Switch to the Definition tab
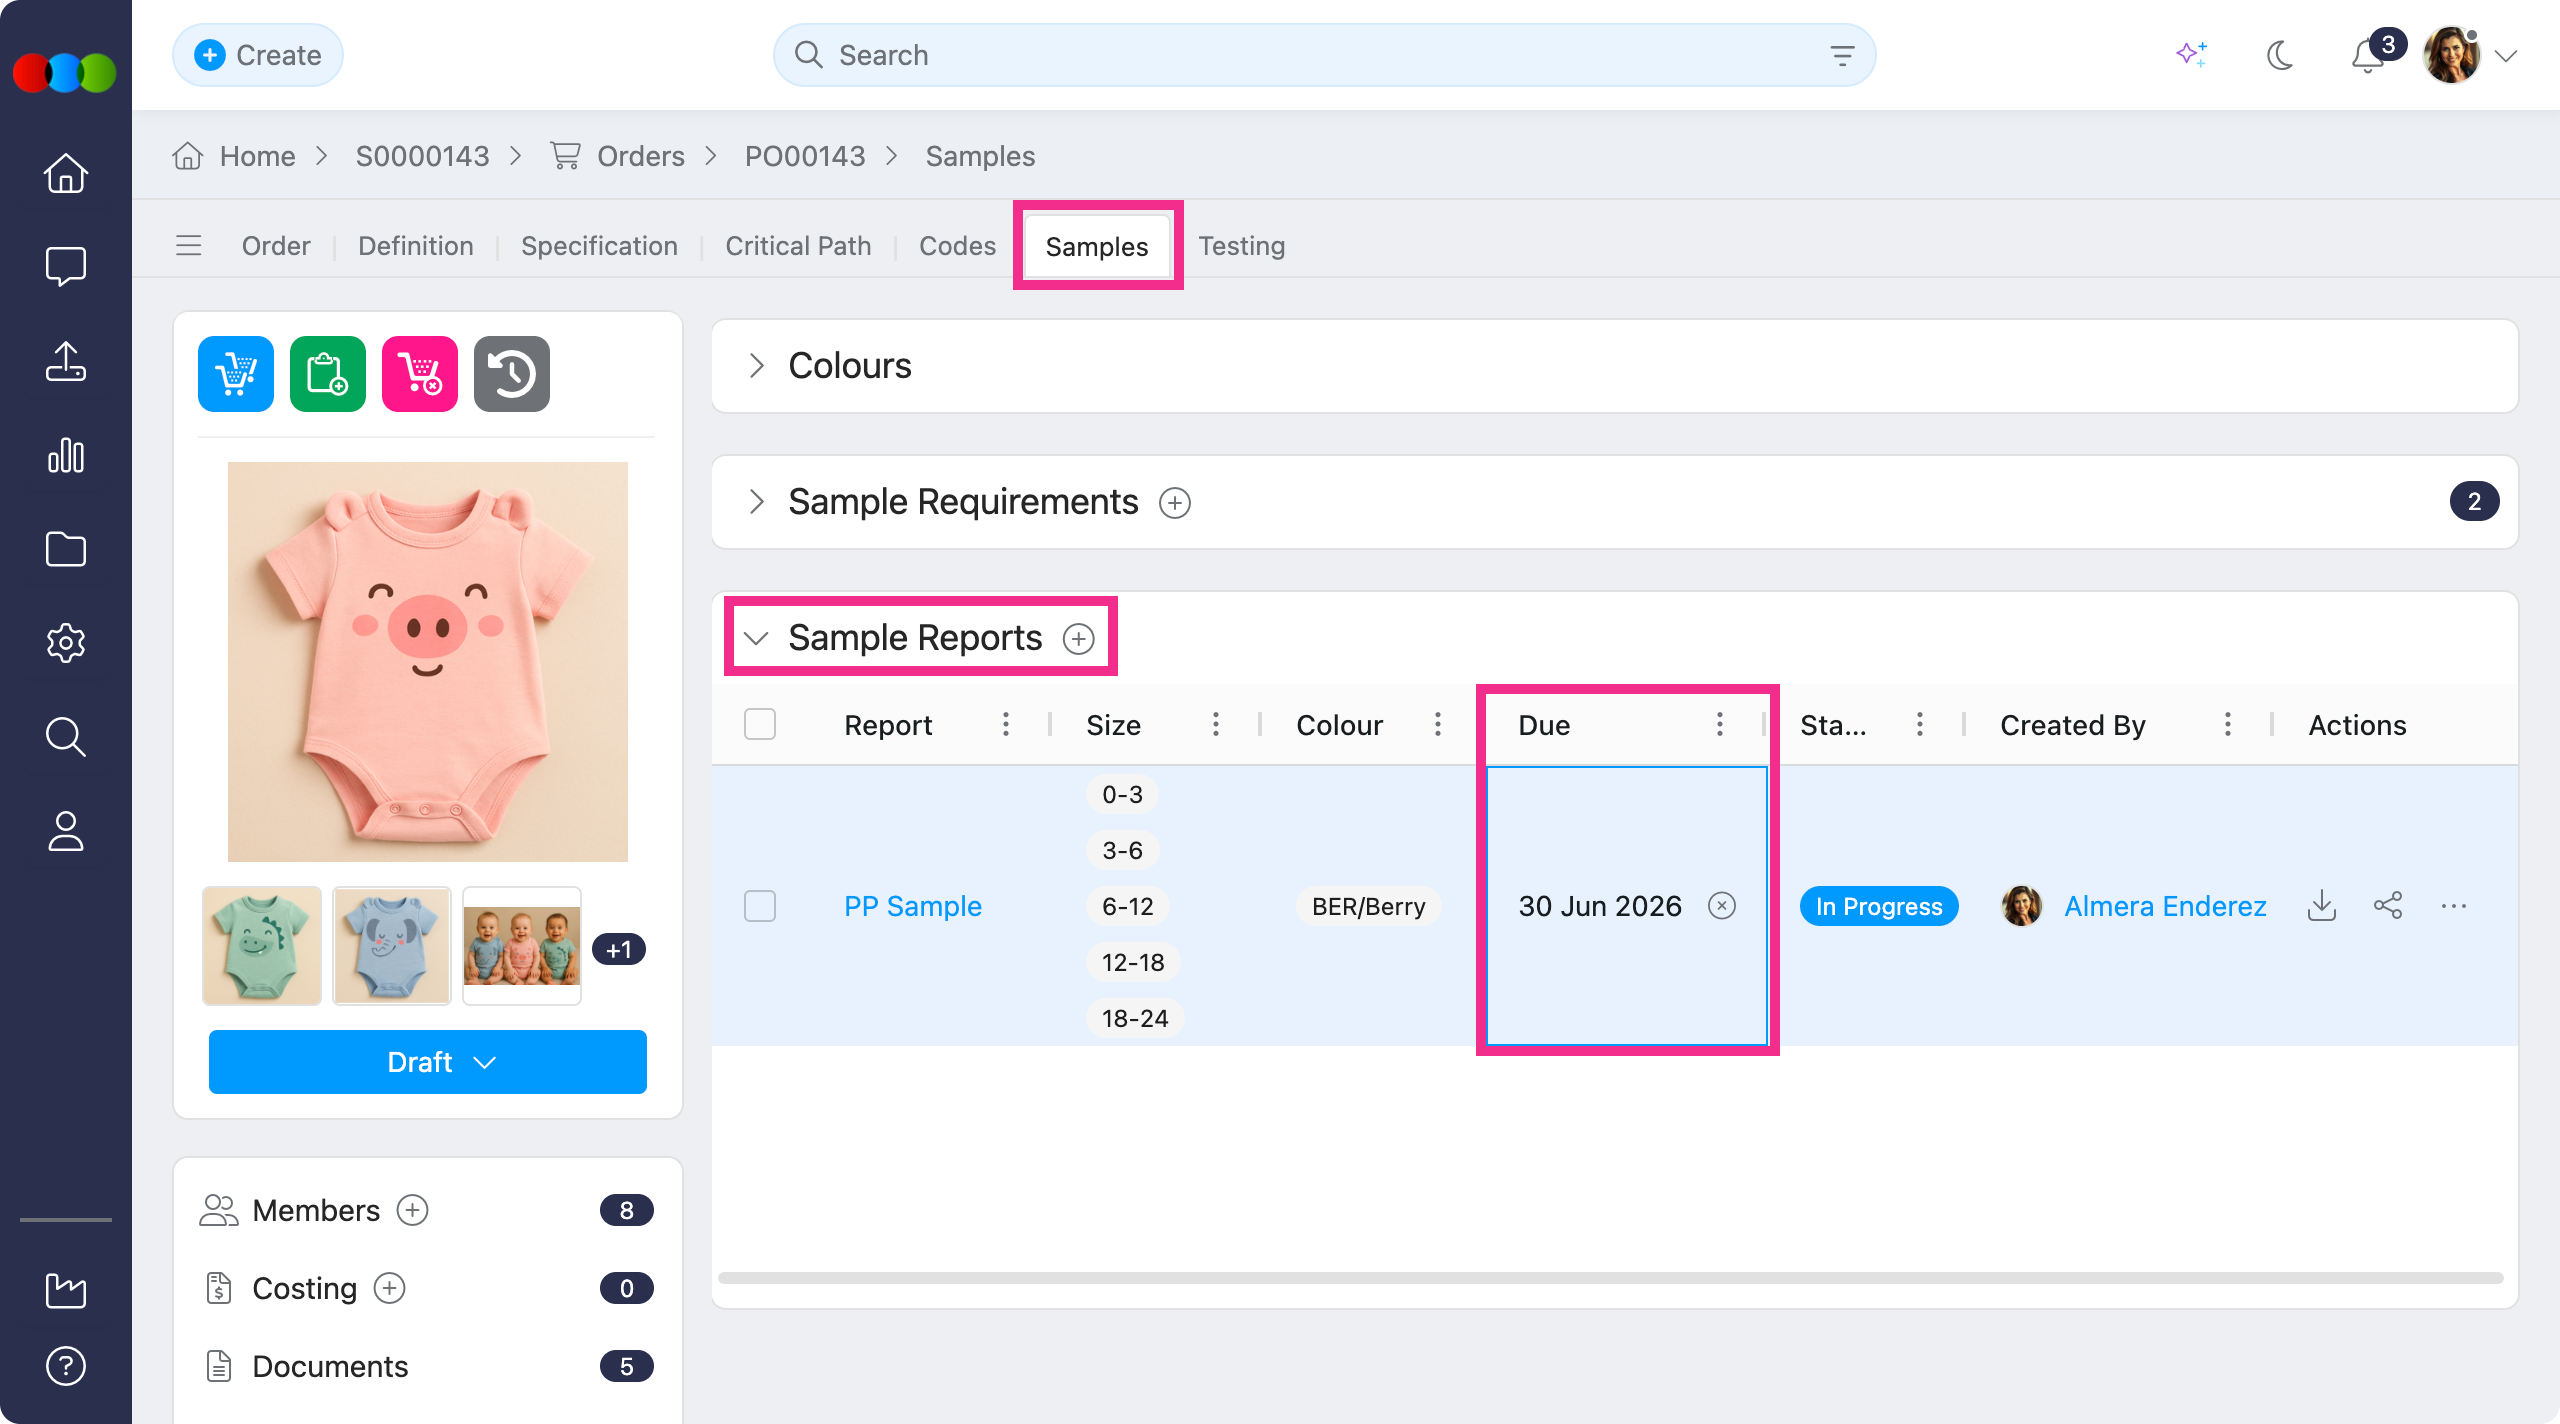Viewport: 2560px width, 1424px height. pyautogui.click(x=416, y=246)
